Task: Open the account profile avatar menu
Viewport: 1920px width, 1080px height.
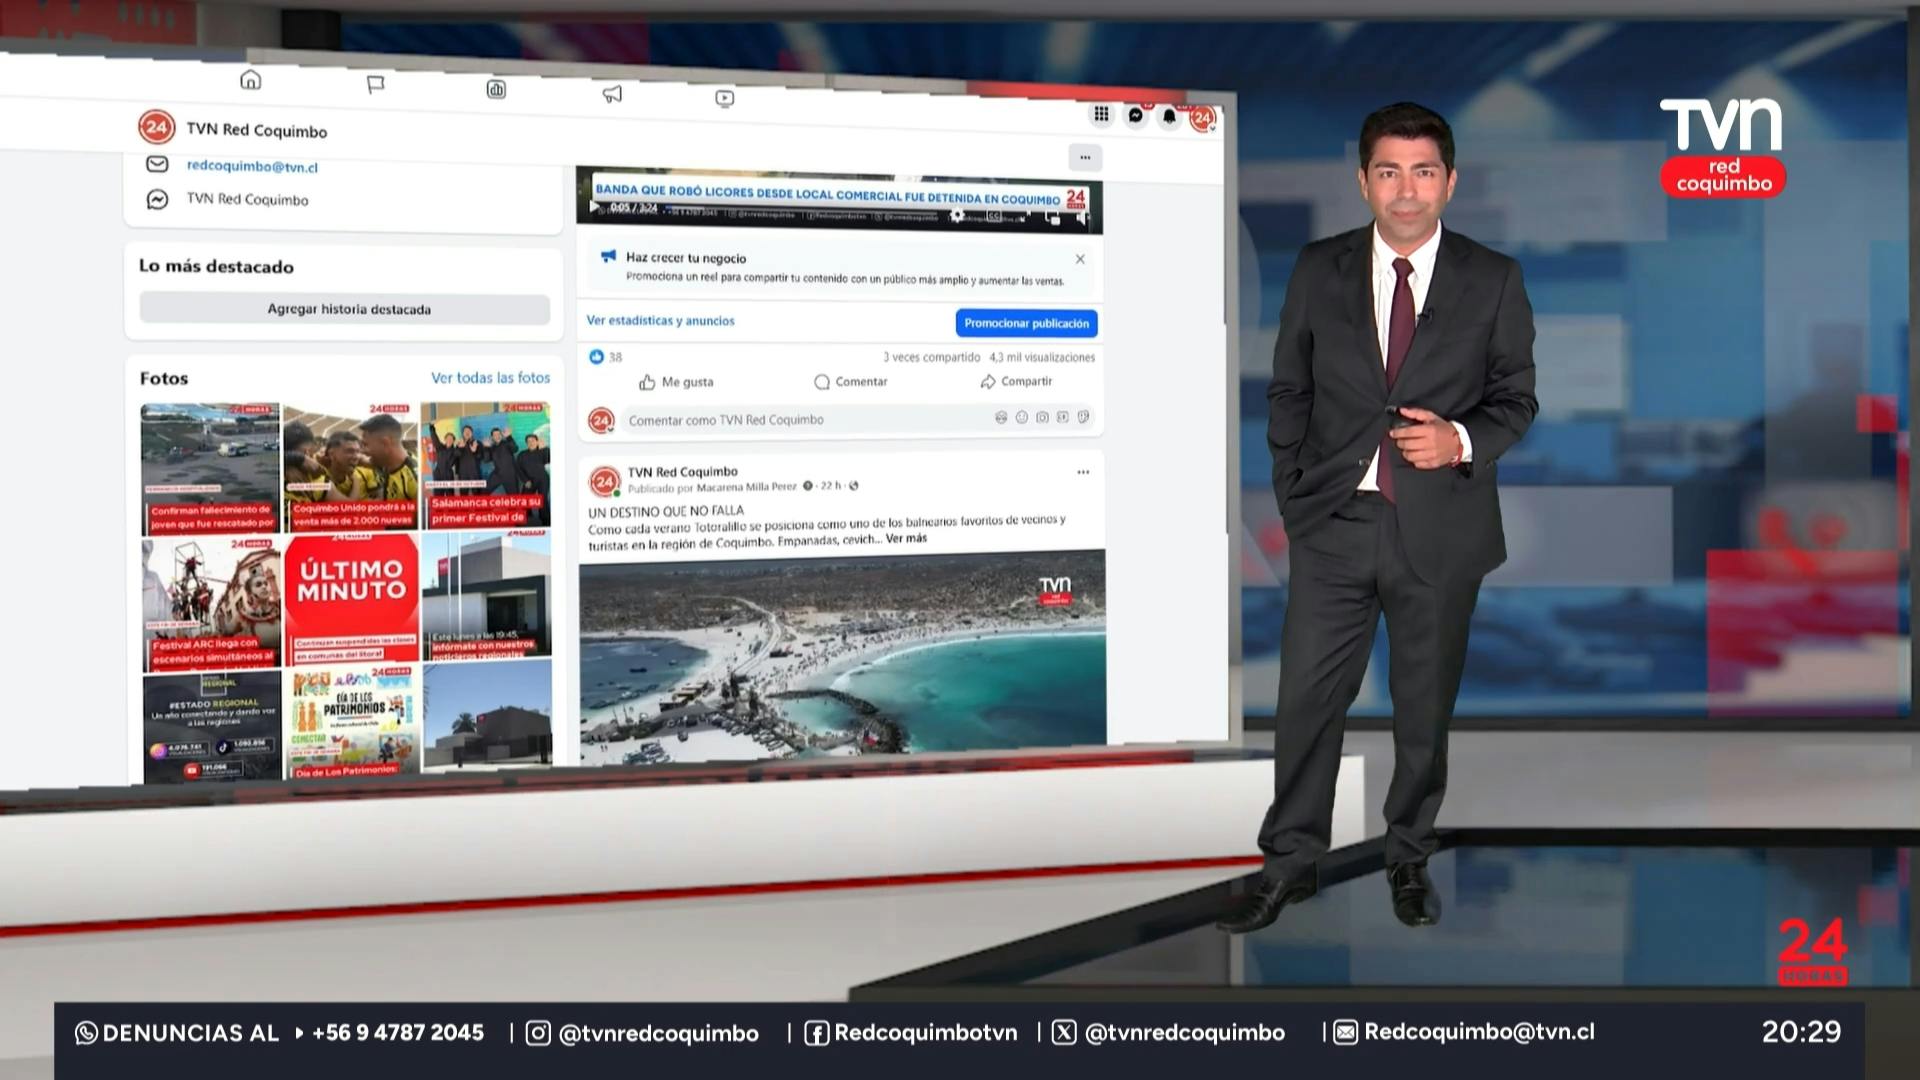Action: (1202, 118)
